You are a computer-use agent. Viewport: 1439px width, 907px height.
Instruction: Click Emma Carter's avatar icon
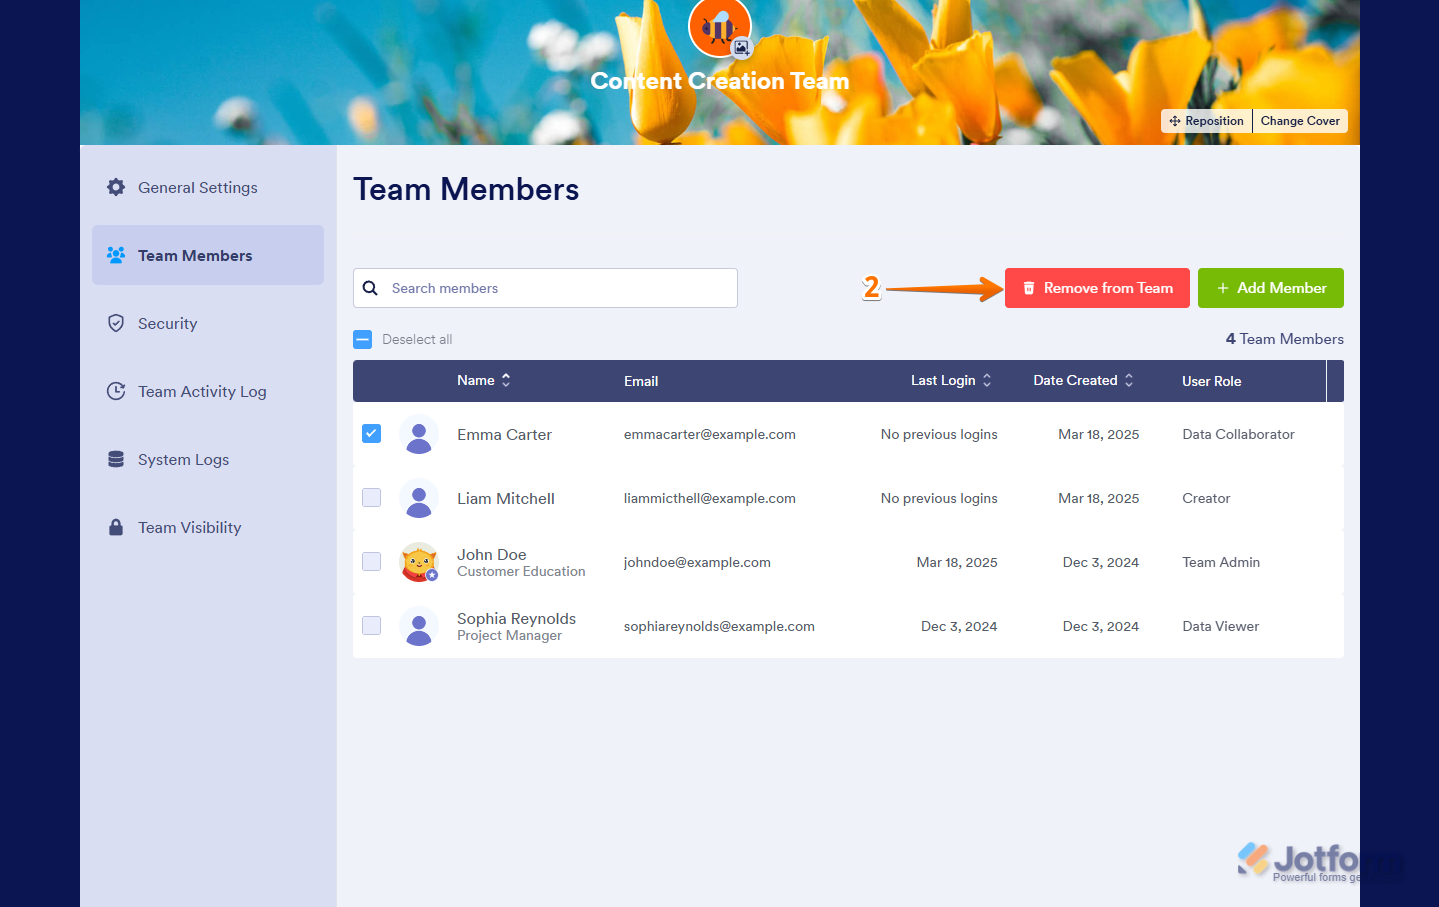(x=419, y=434)
